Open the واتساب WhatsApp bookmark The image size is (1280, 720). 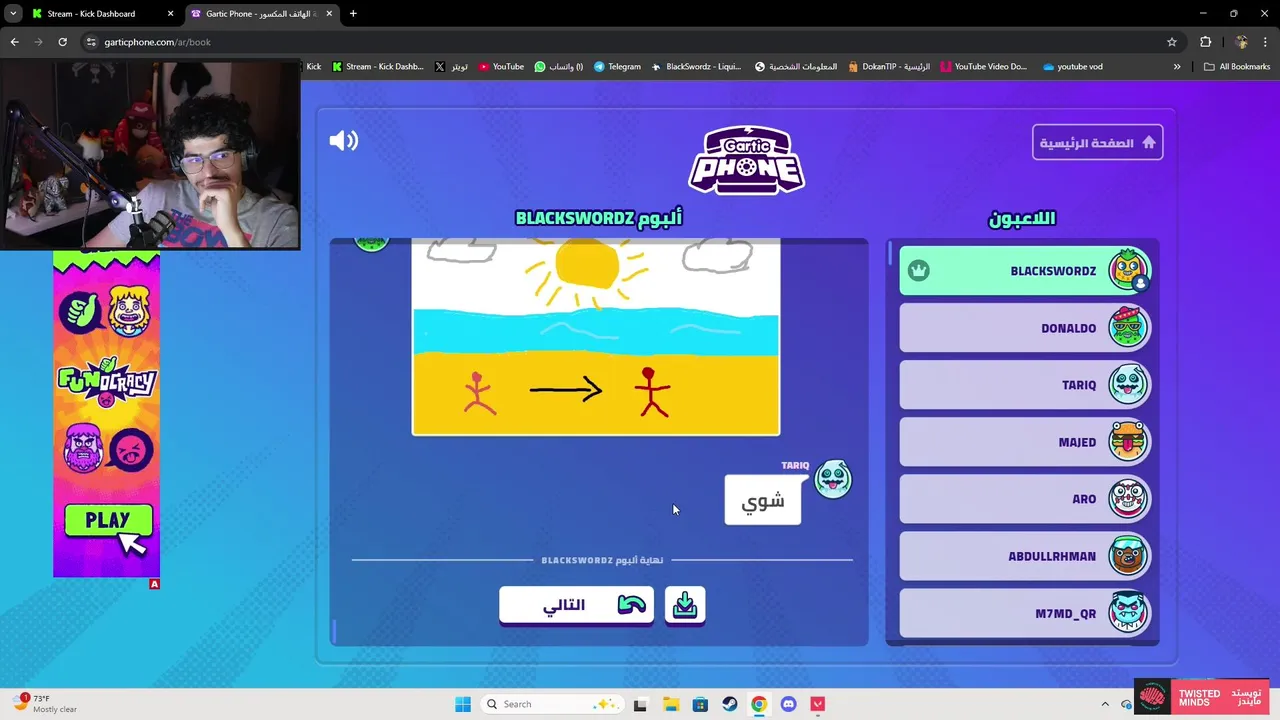[559, 67]
